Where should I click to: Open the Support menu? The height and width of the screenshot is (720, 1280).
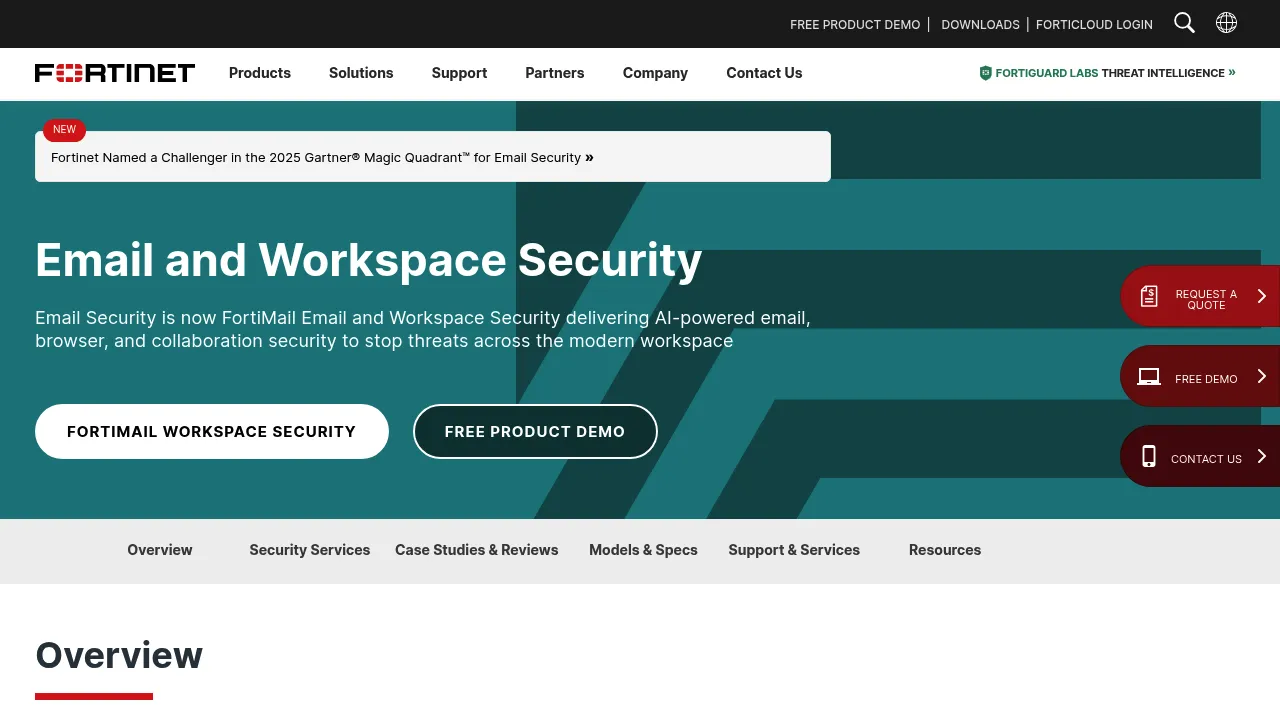click(459, 73)
